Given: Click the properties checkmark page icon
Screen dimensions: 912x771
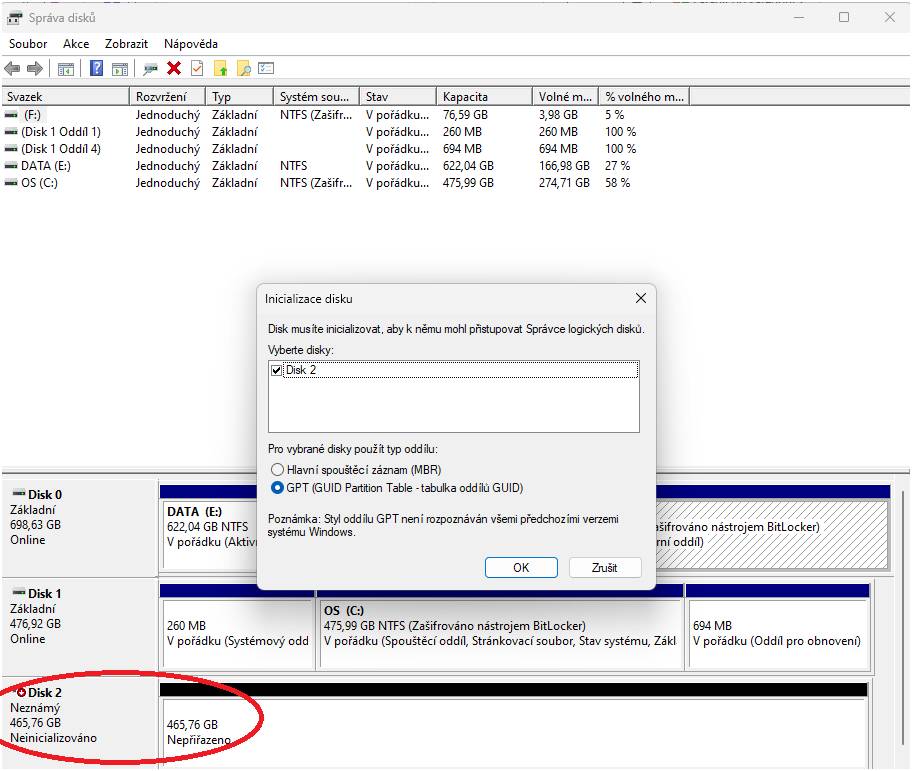Looking at the screenshot, I should click(197, 68).
